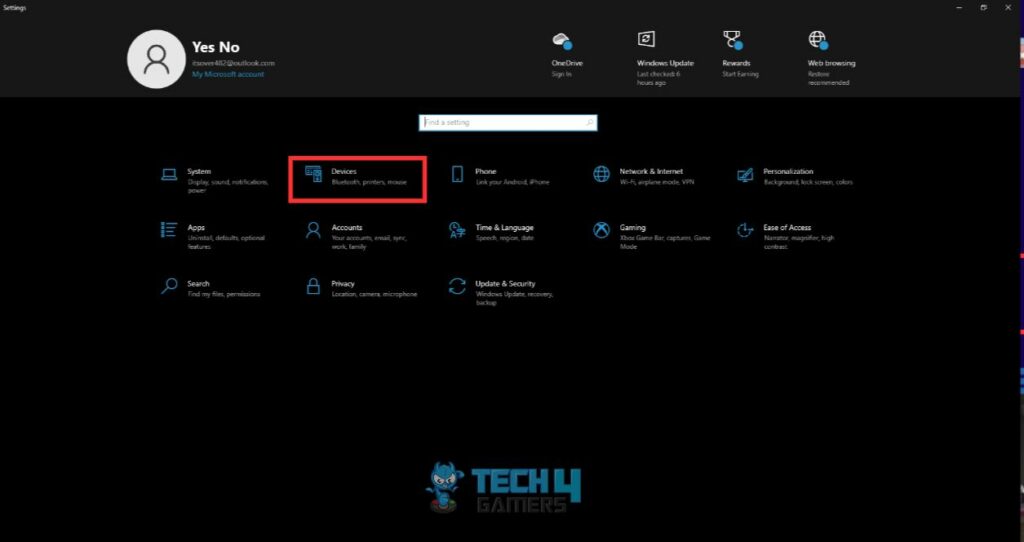Select the Apps category title

click(x=196, y=228)
